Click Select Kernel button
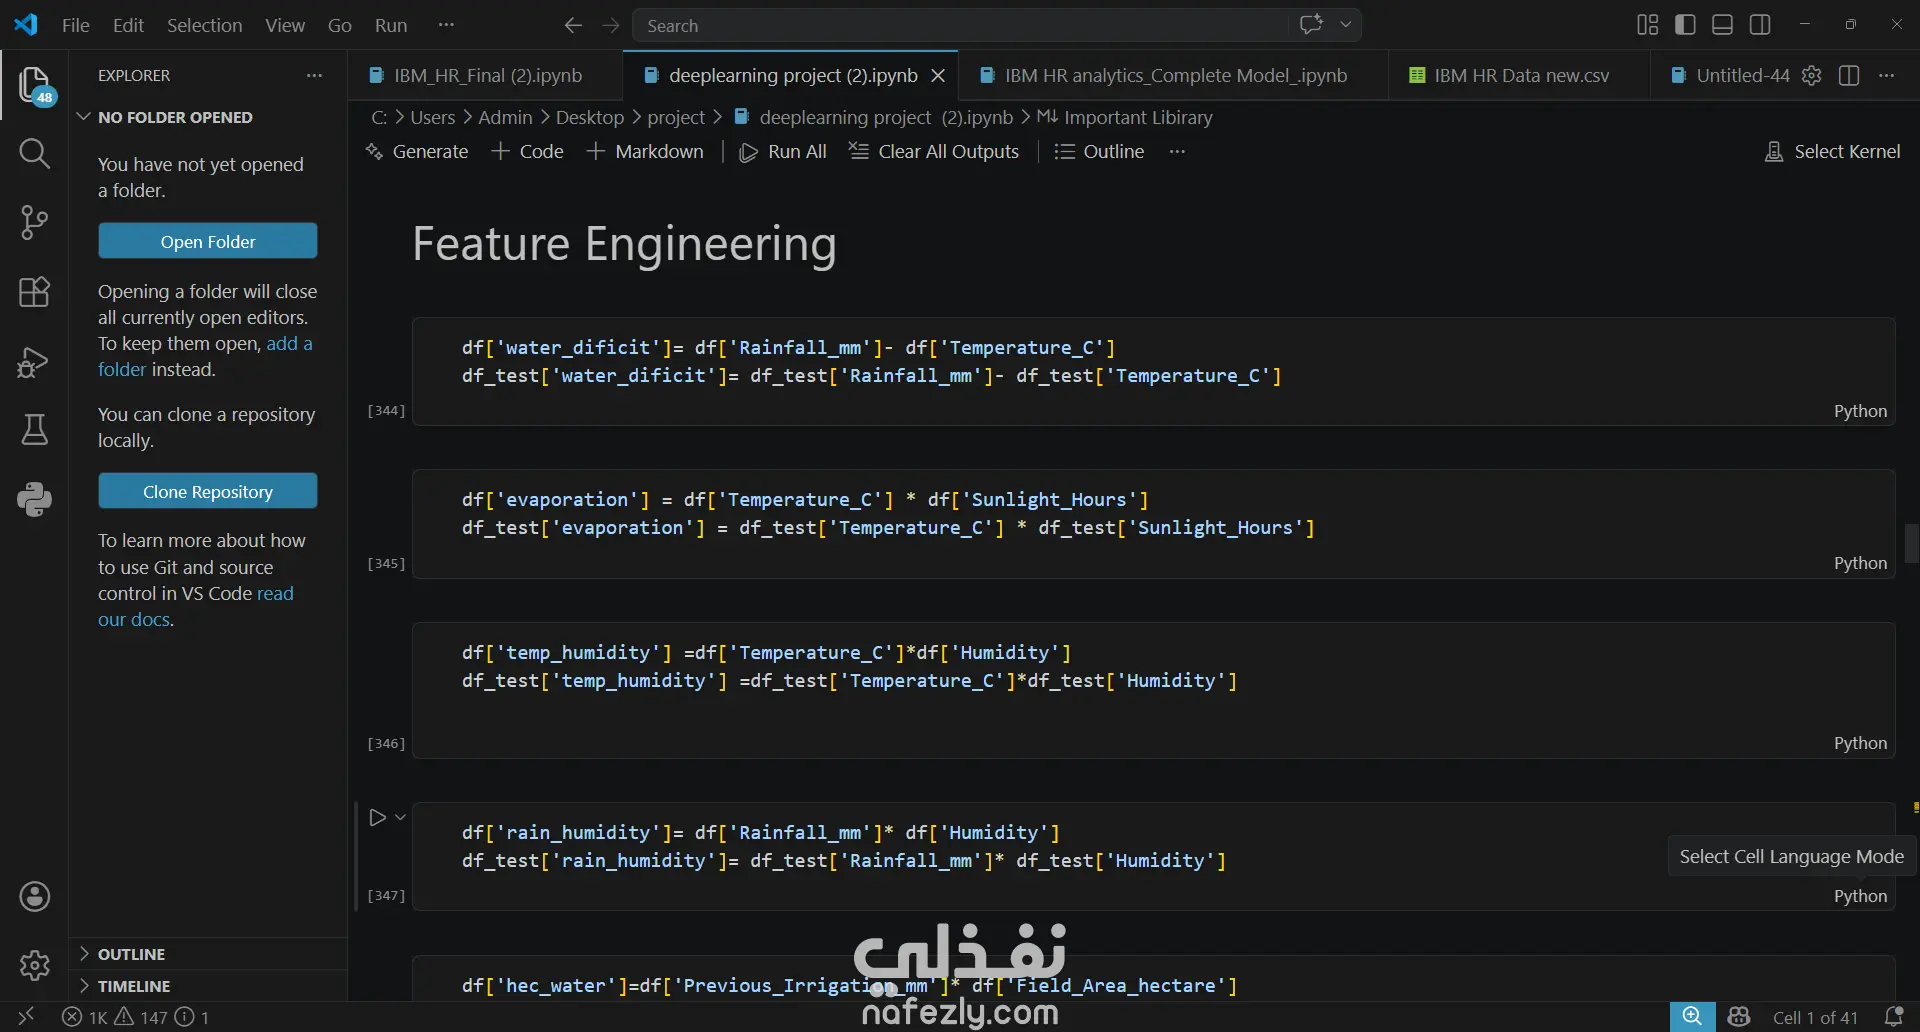Viewport: 1920px width, 1032px height. (x=1833, y=151)
